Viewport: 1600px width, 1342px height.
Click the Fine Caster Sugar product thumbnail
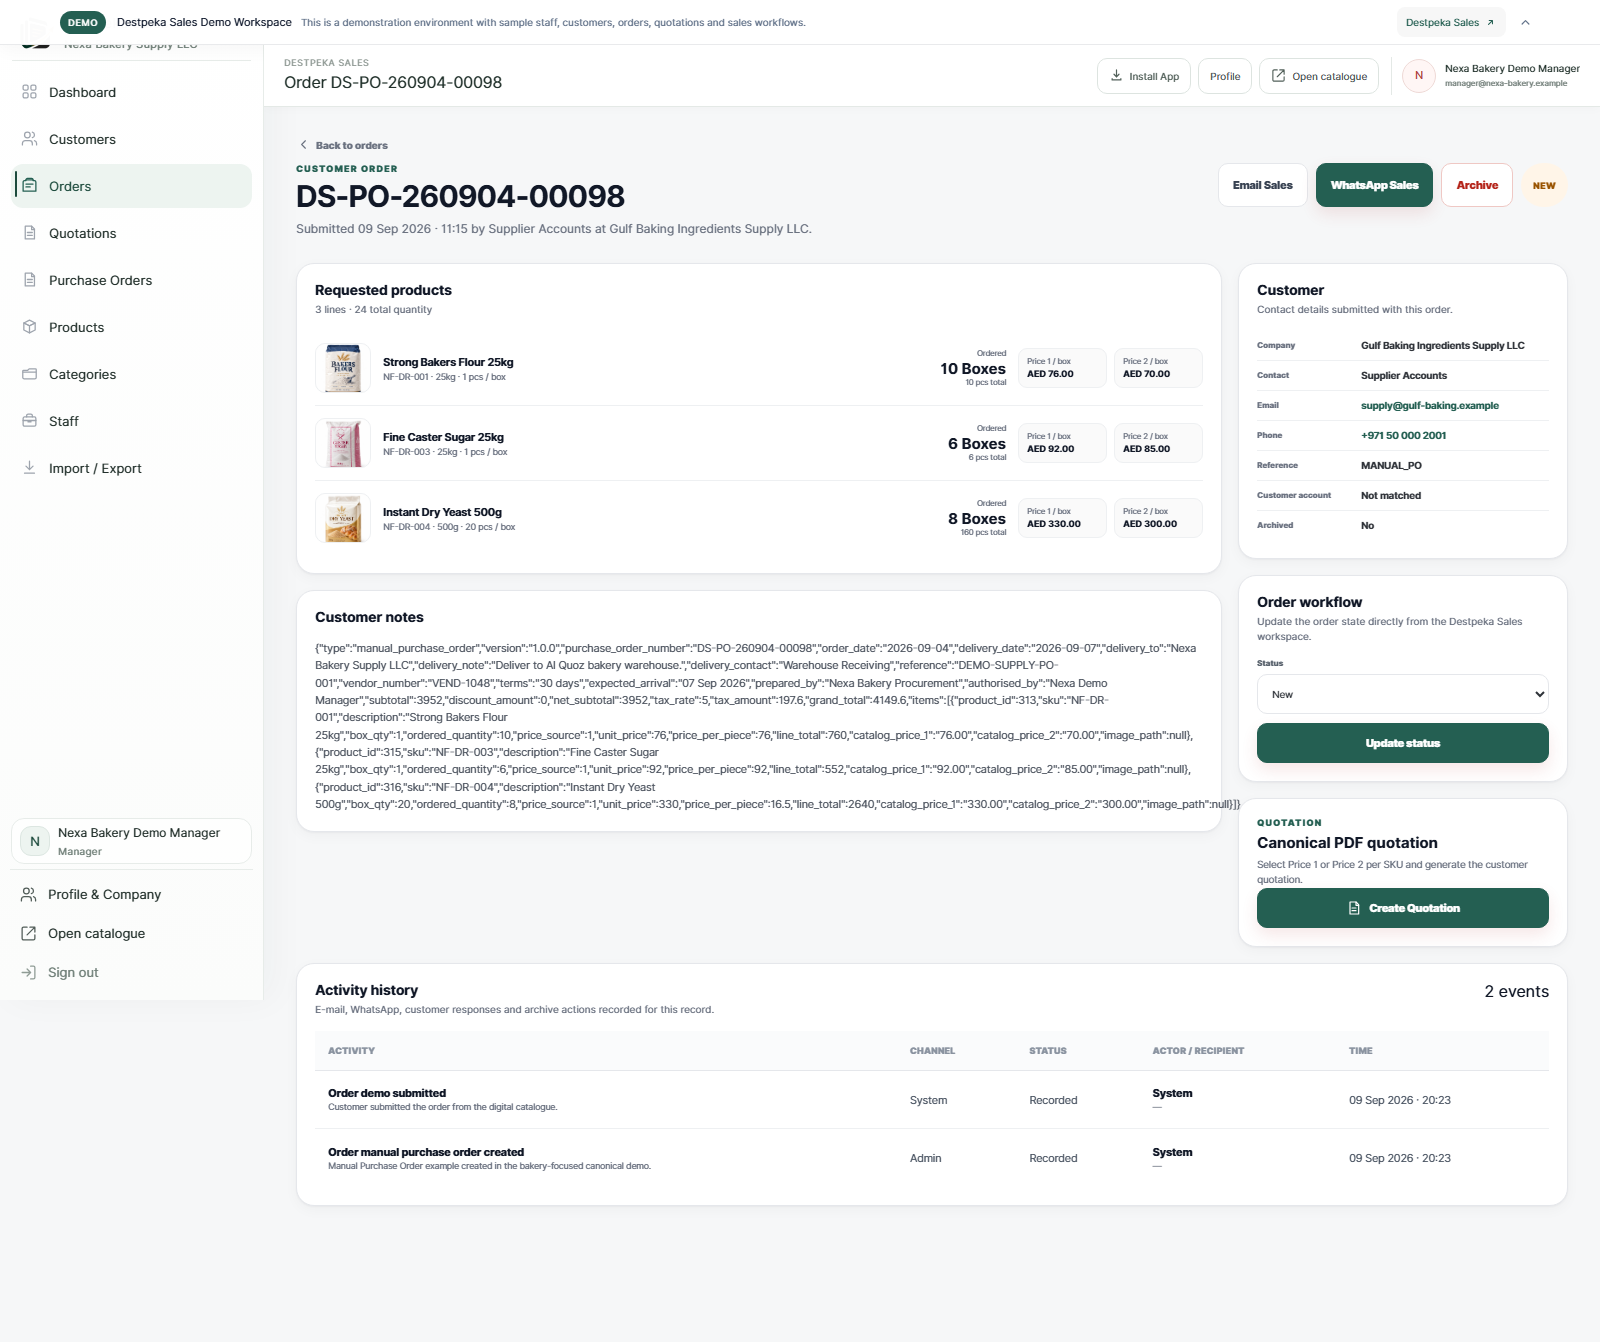coord(343,443)
